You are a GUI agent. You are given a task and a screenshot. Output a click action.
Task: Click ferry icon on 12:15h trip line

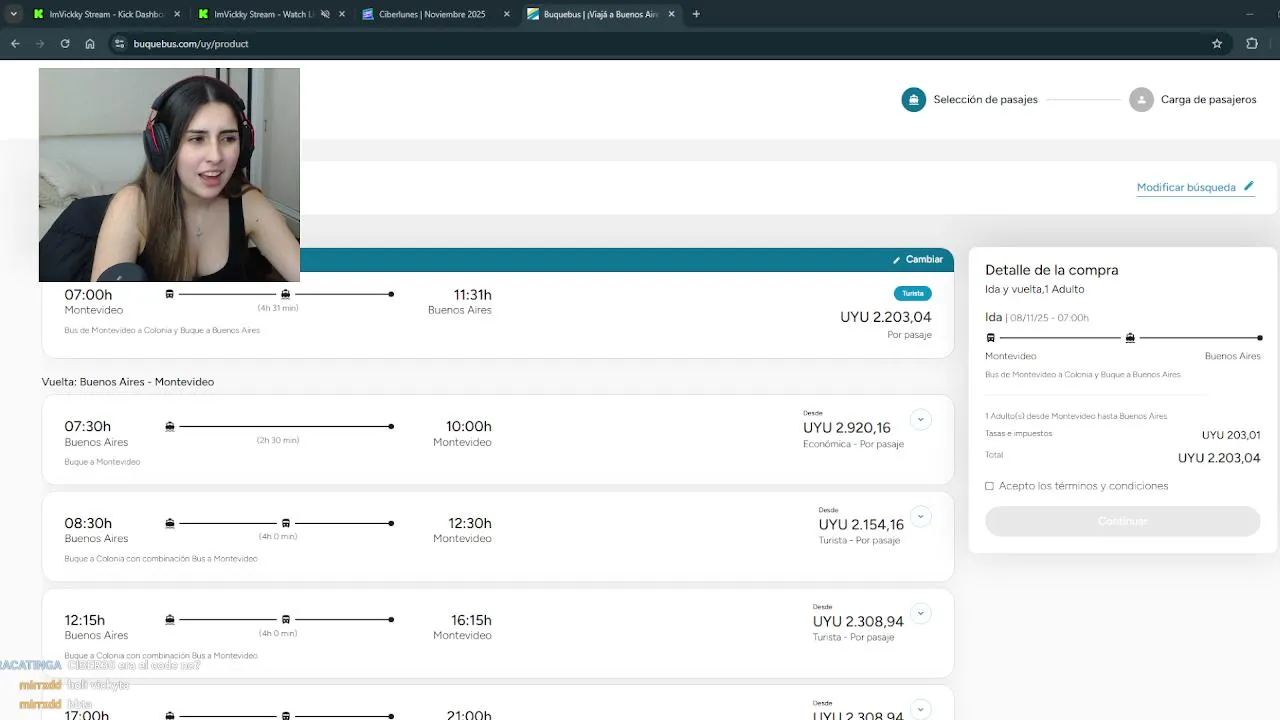(170, 620)
